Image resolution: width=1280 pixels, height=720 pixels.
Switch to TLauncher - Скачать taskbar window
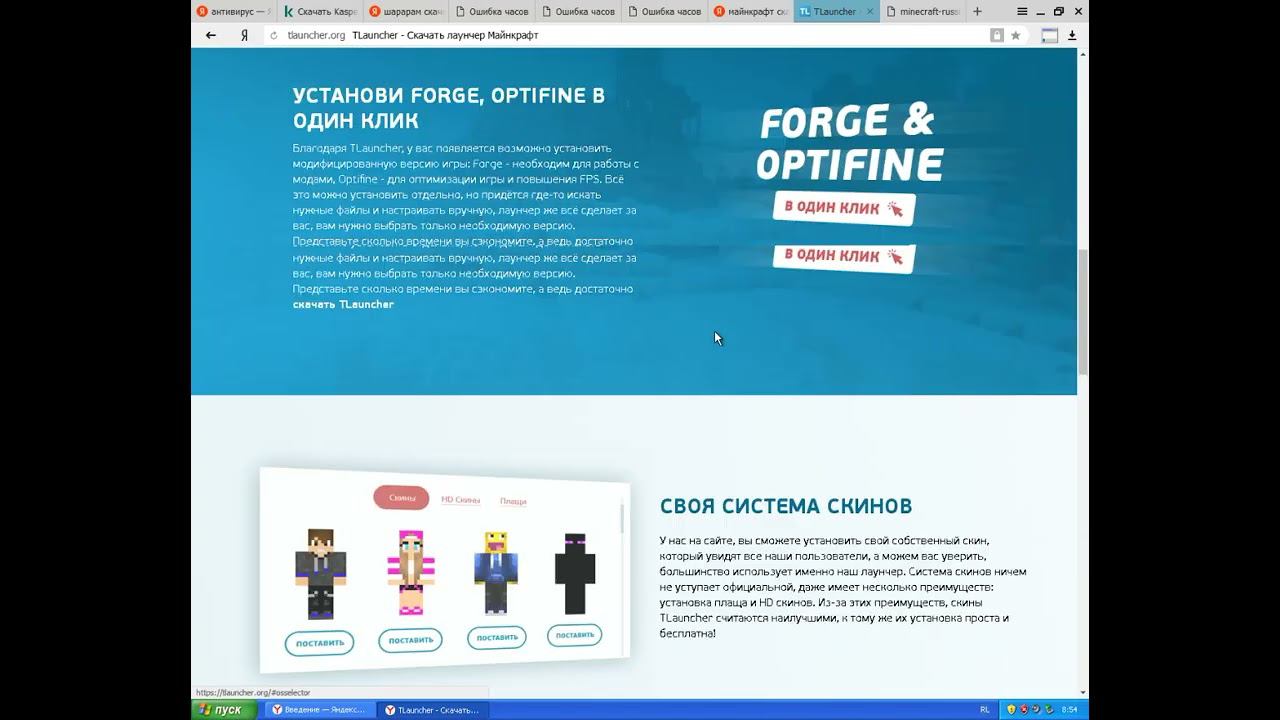coord(433,710)
